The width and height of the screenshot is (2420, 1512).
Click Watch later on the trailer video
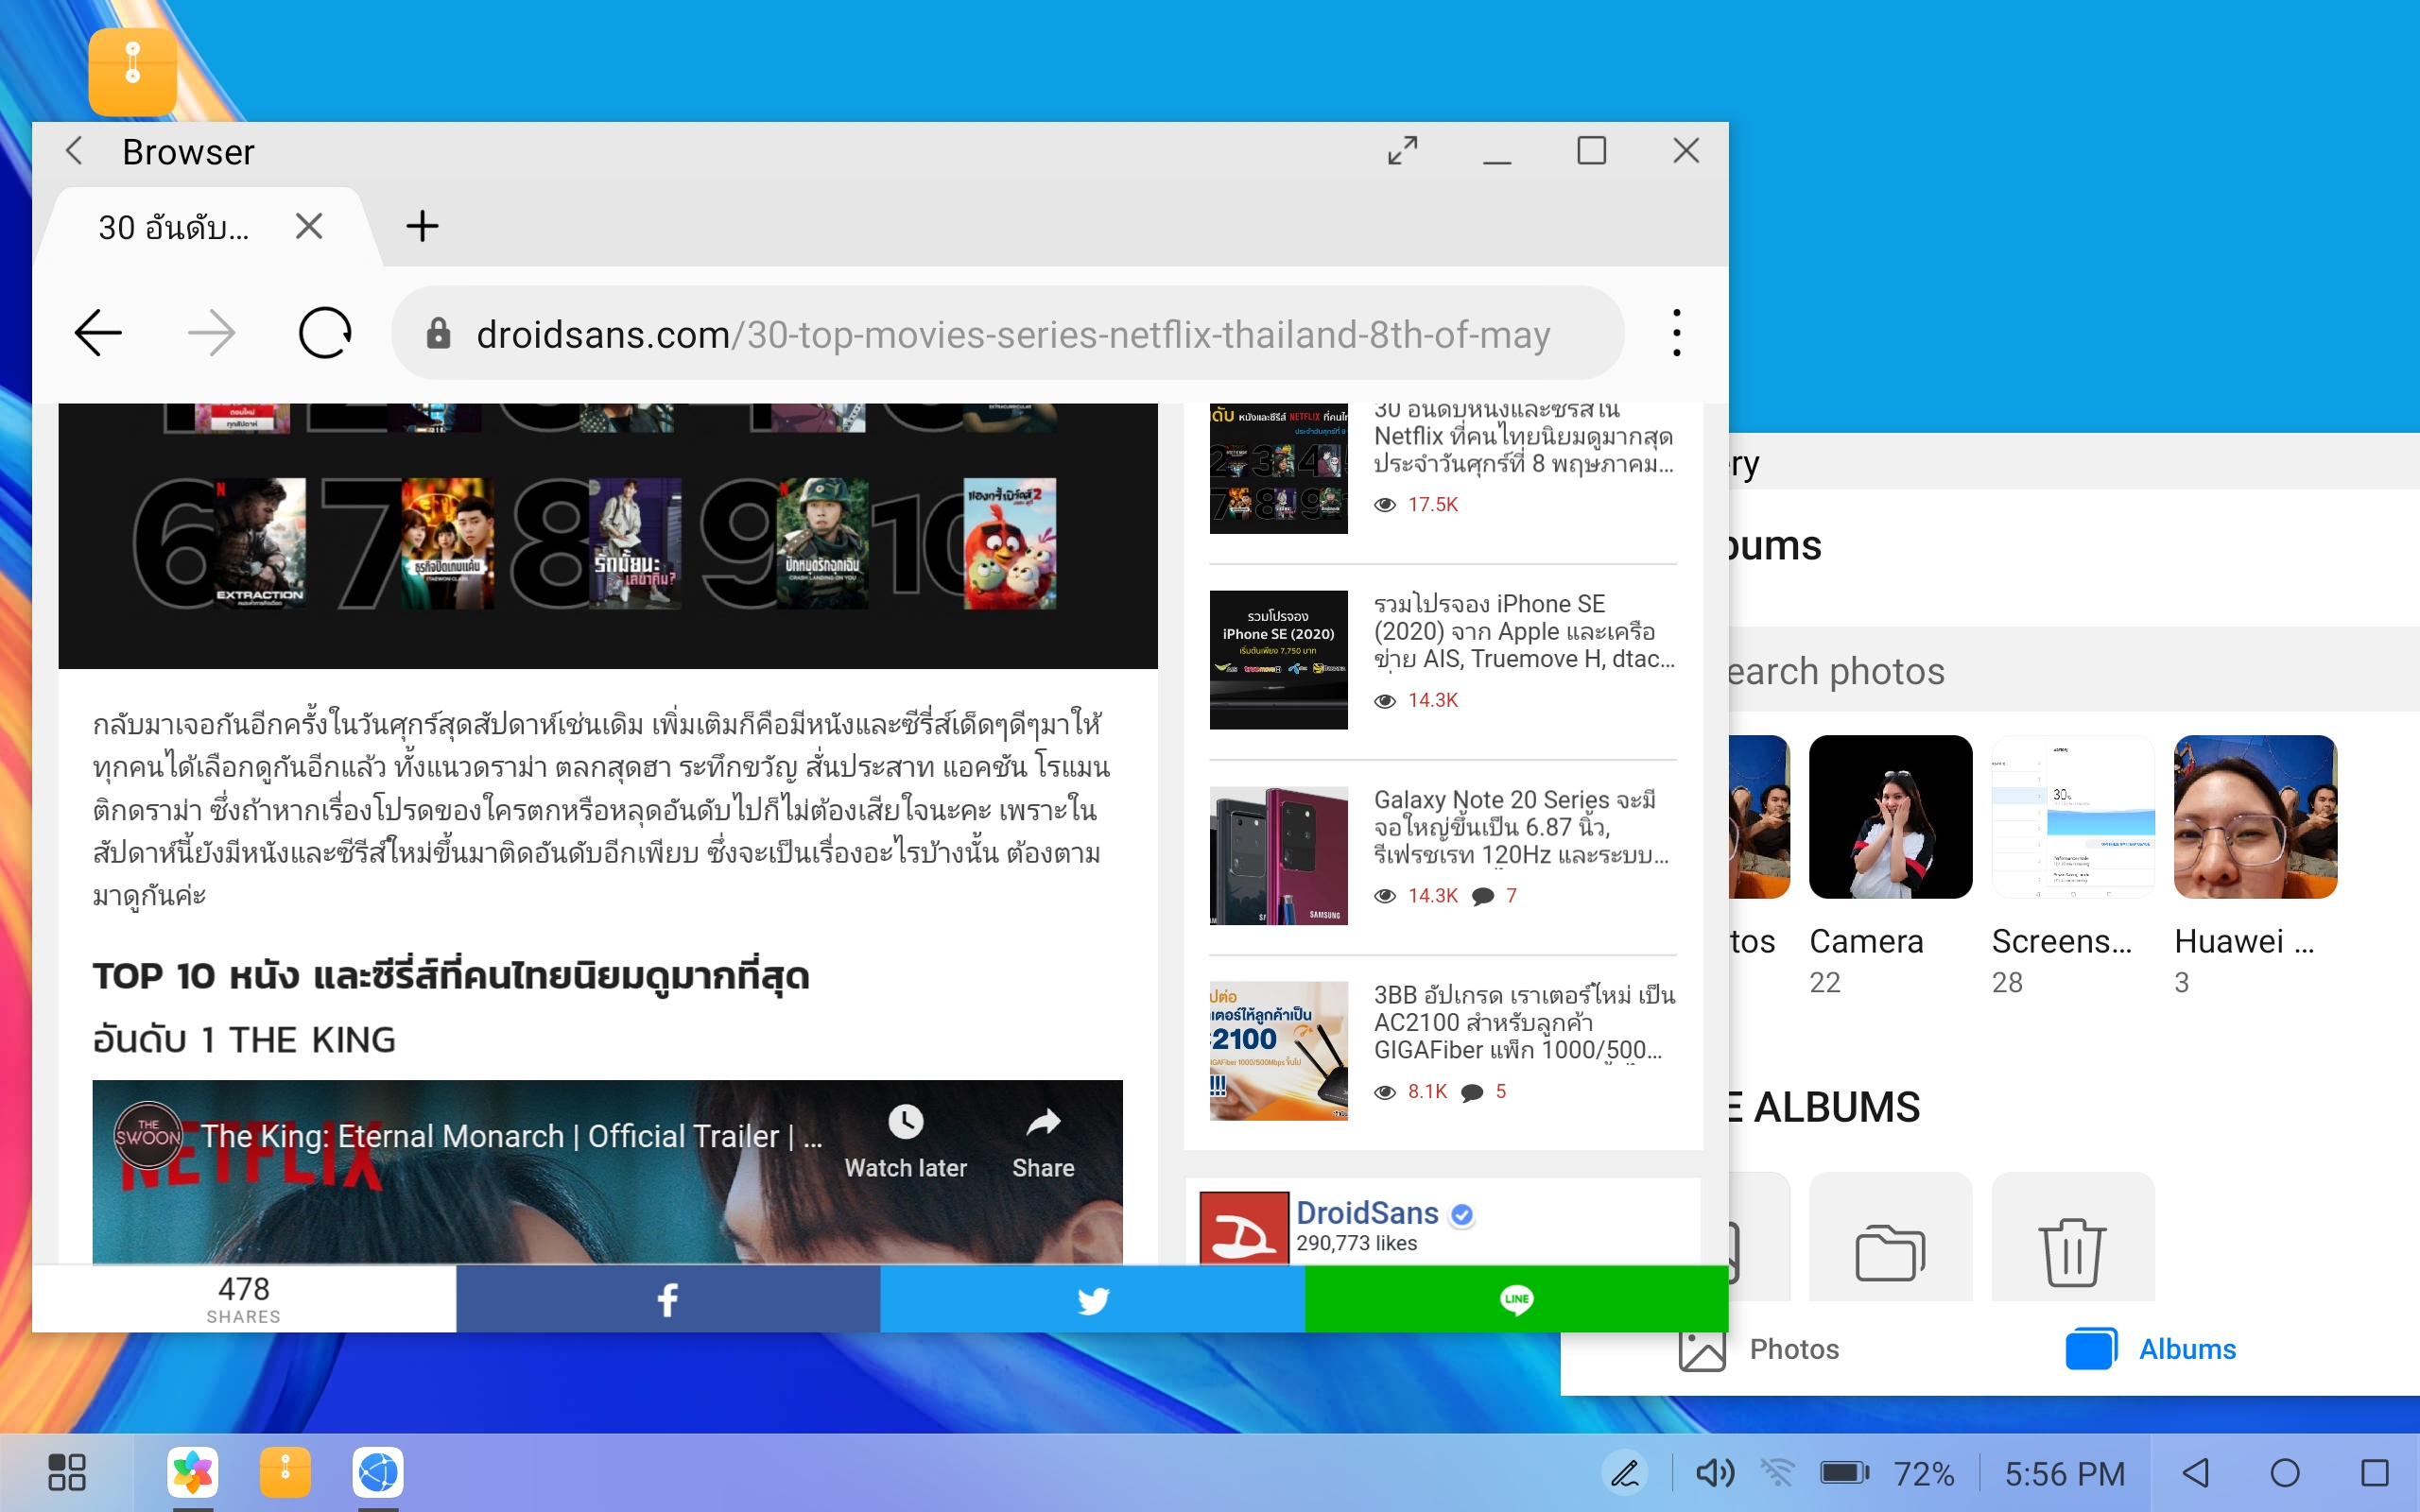click(905, 1142)
